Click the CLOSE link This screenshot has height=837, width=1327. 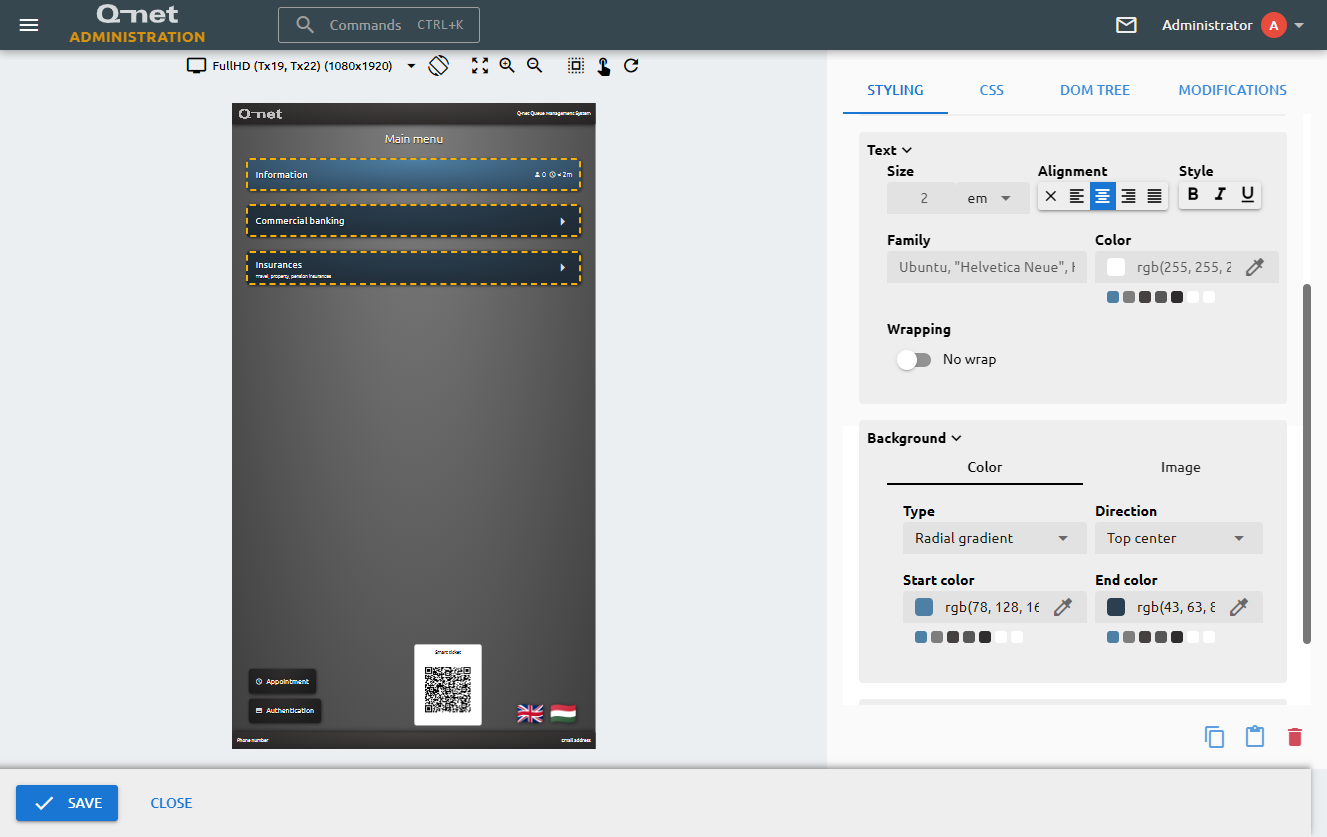pyautogui.click(x=171, y=803)
